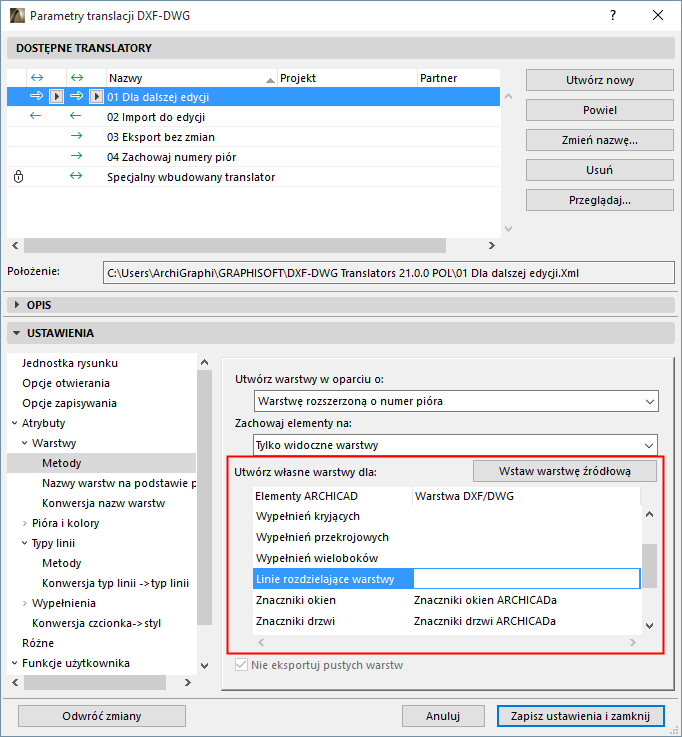Screen dimensions: 682x737
Task: Click the Powiel button
Action: click(600, 110)
